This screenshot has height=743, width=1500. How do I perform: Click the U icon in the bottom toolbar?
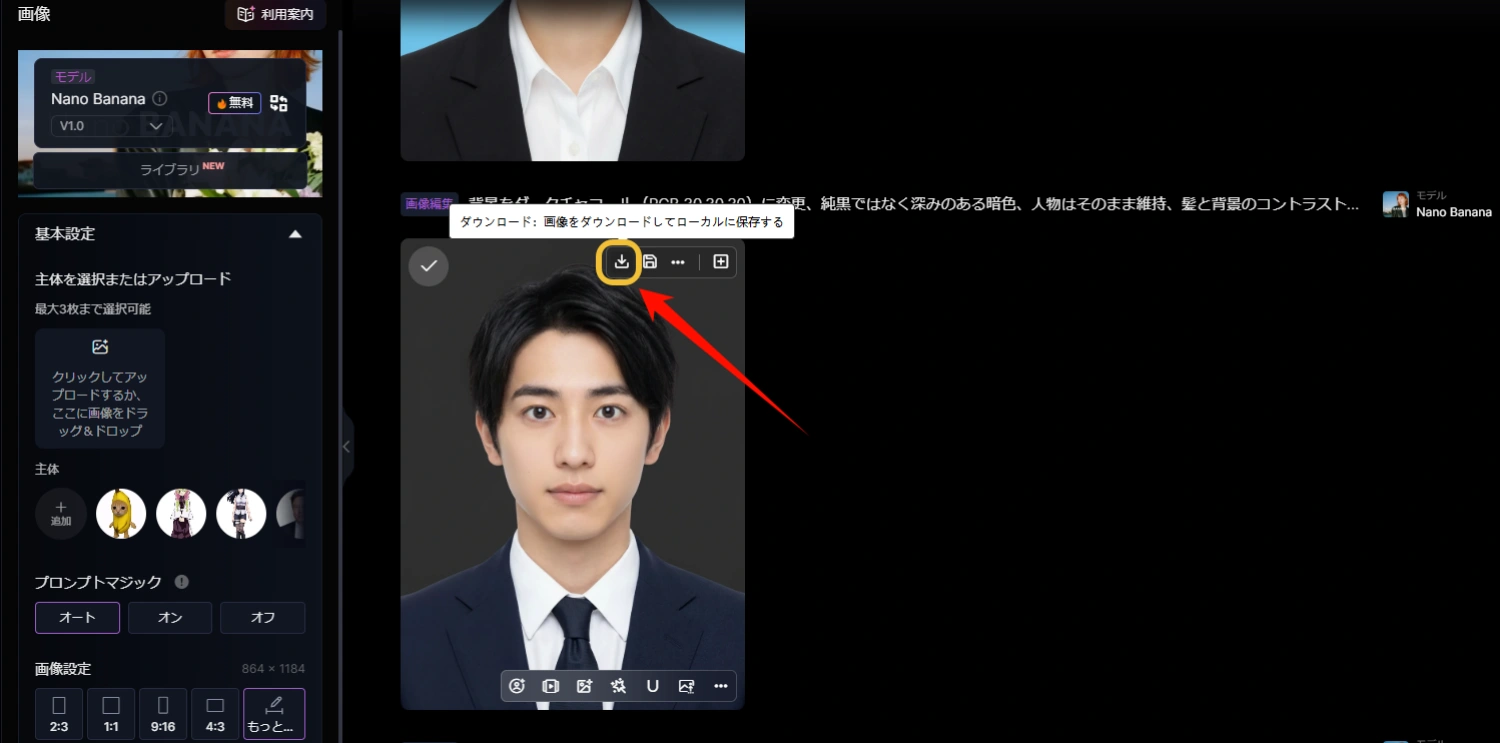[x=652, y=686]
